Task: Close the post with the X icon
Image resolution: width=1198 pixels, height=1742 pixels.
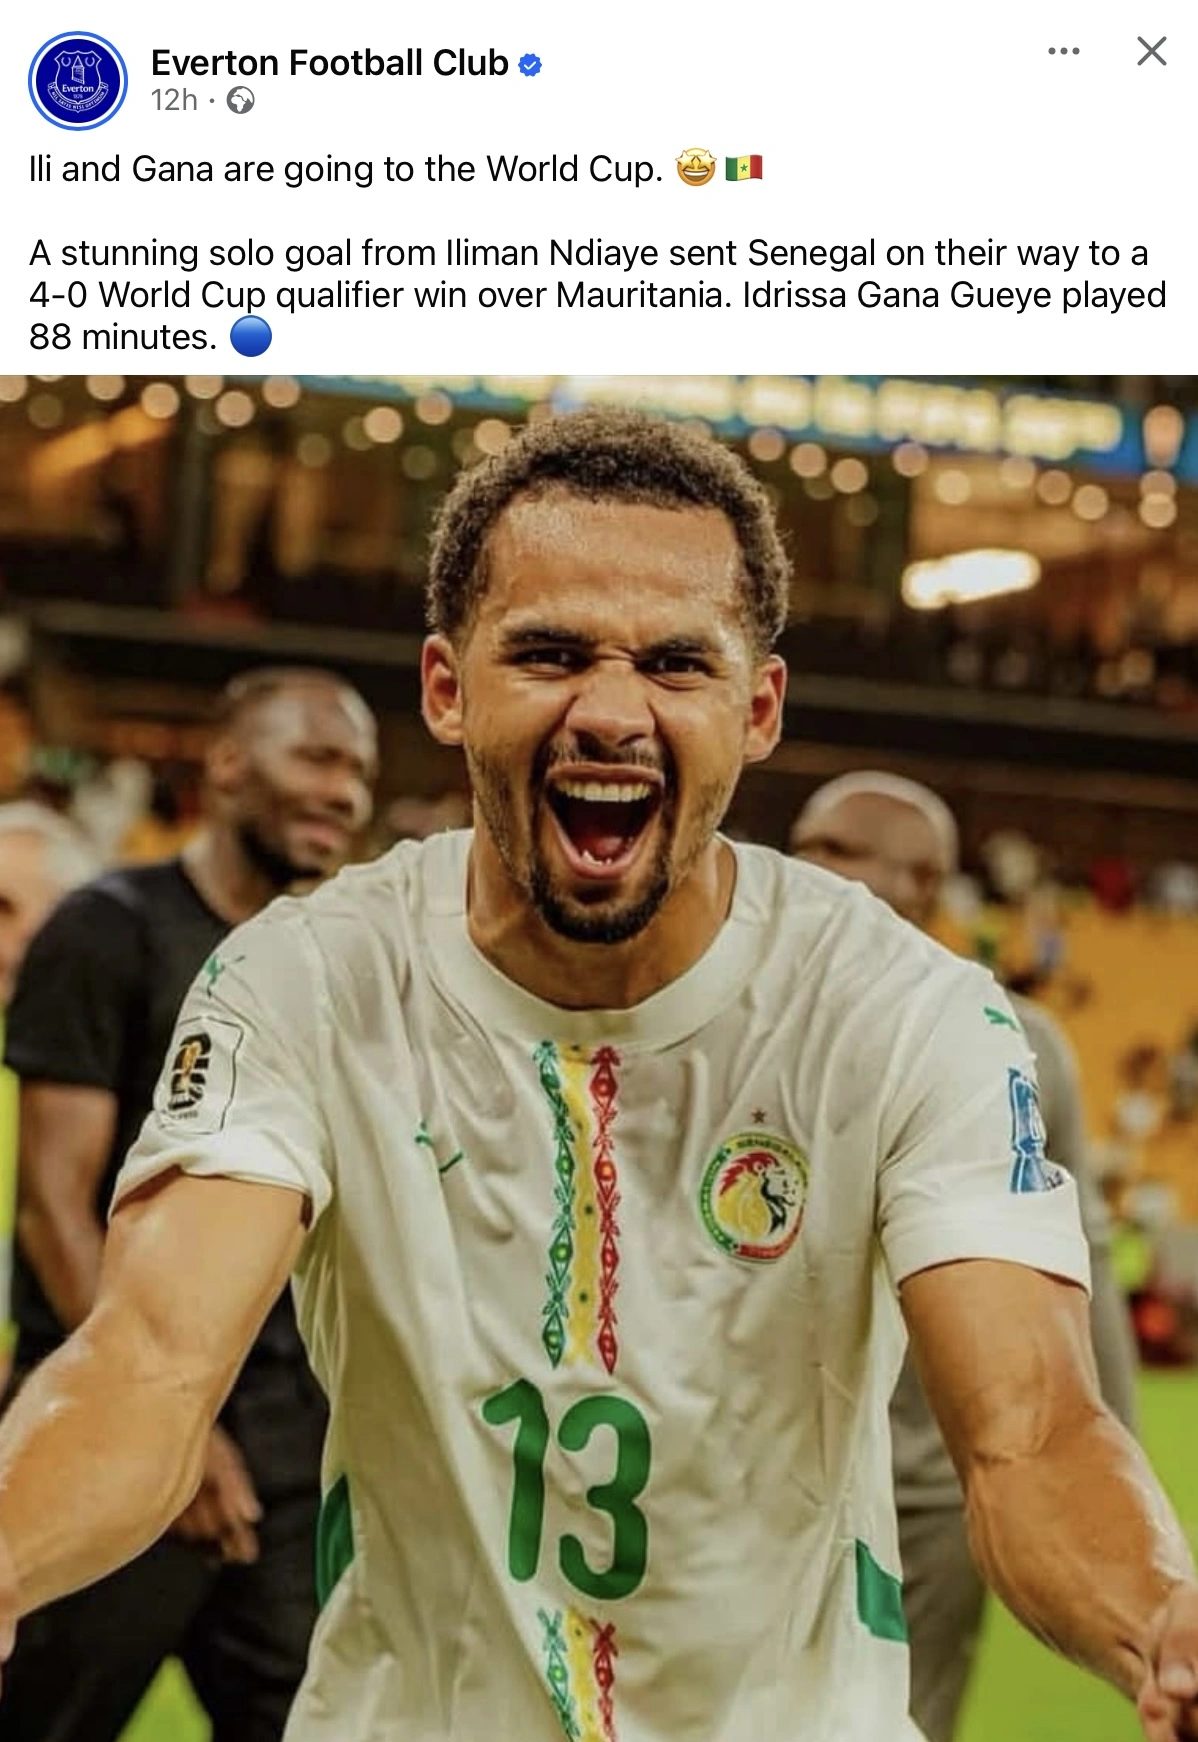Action: coord(1152,51)
